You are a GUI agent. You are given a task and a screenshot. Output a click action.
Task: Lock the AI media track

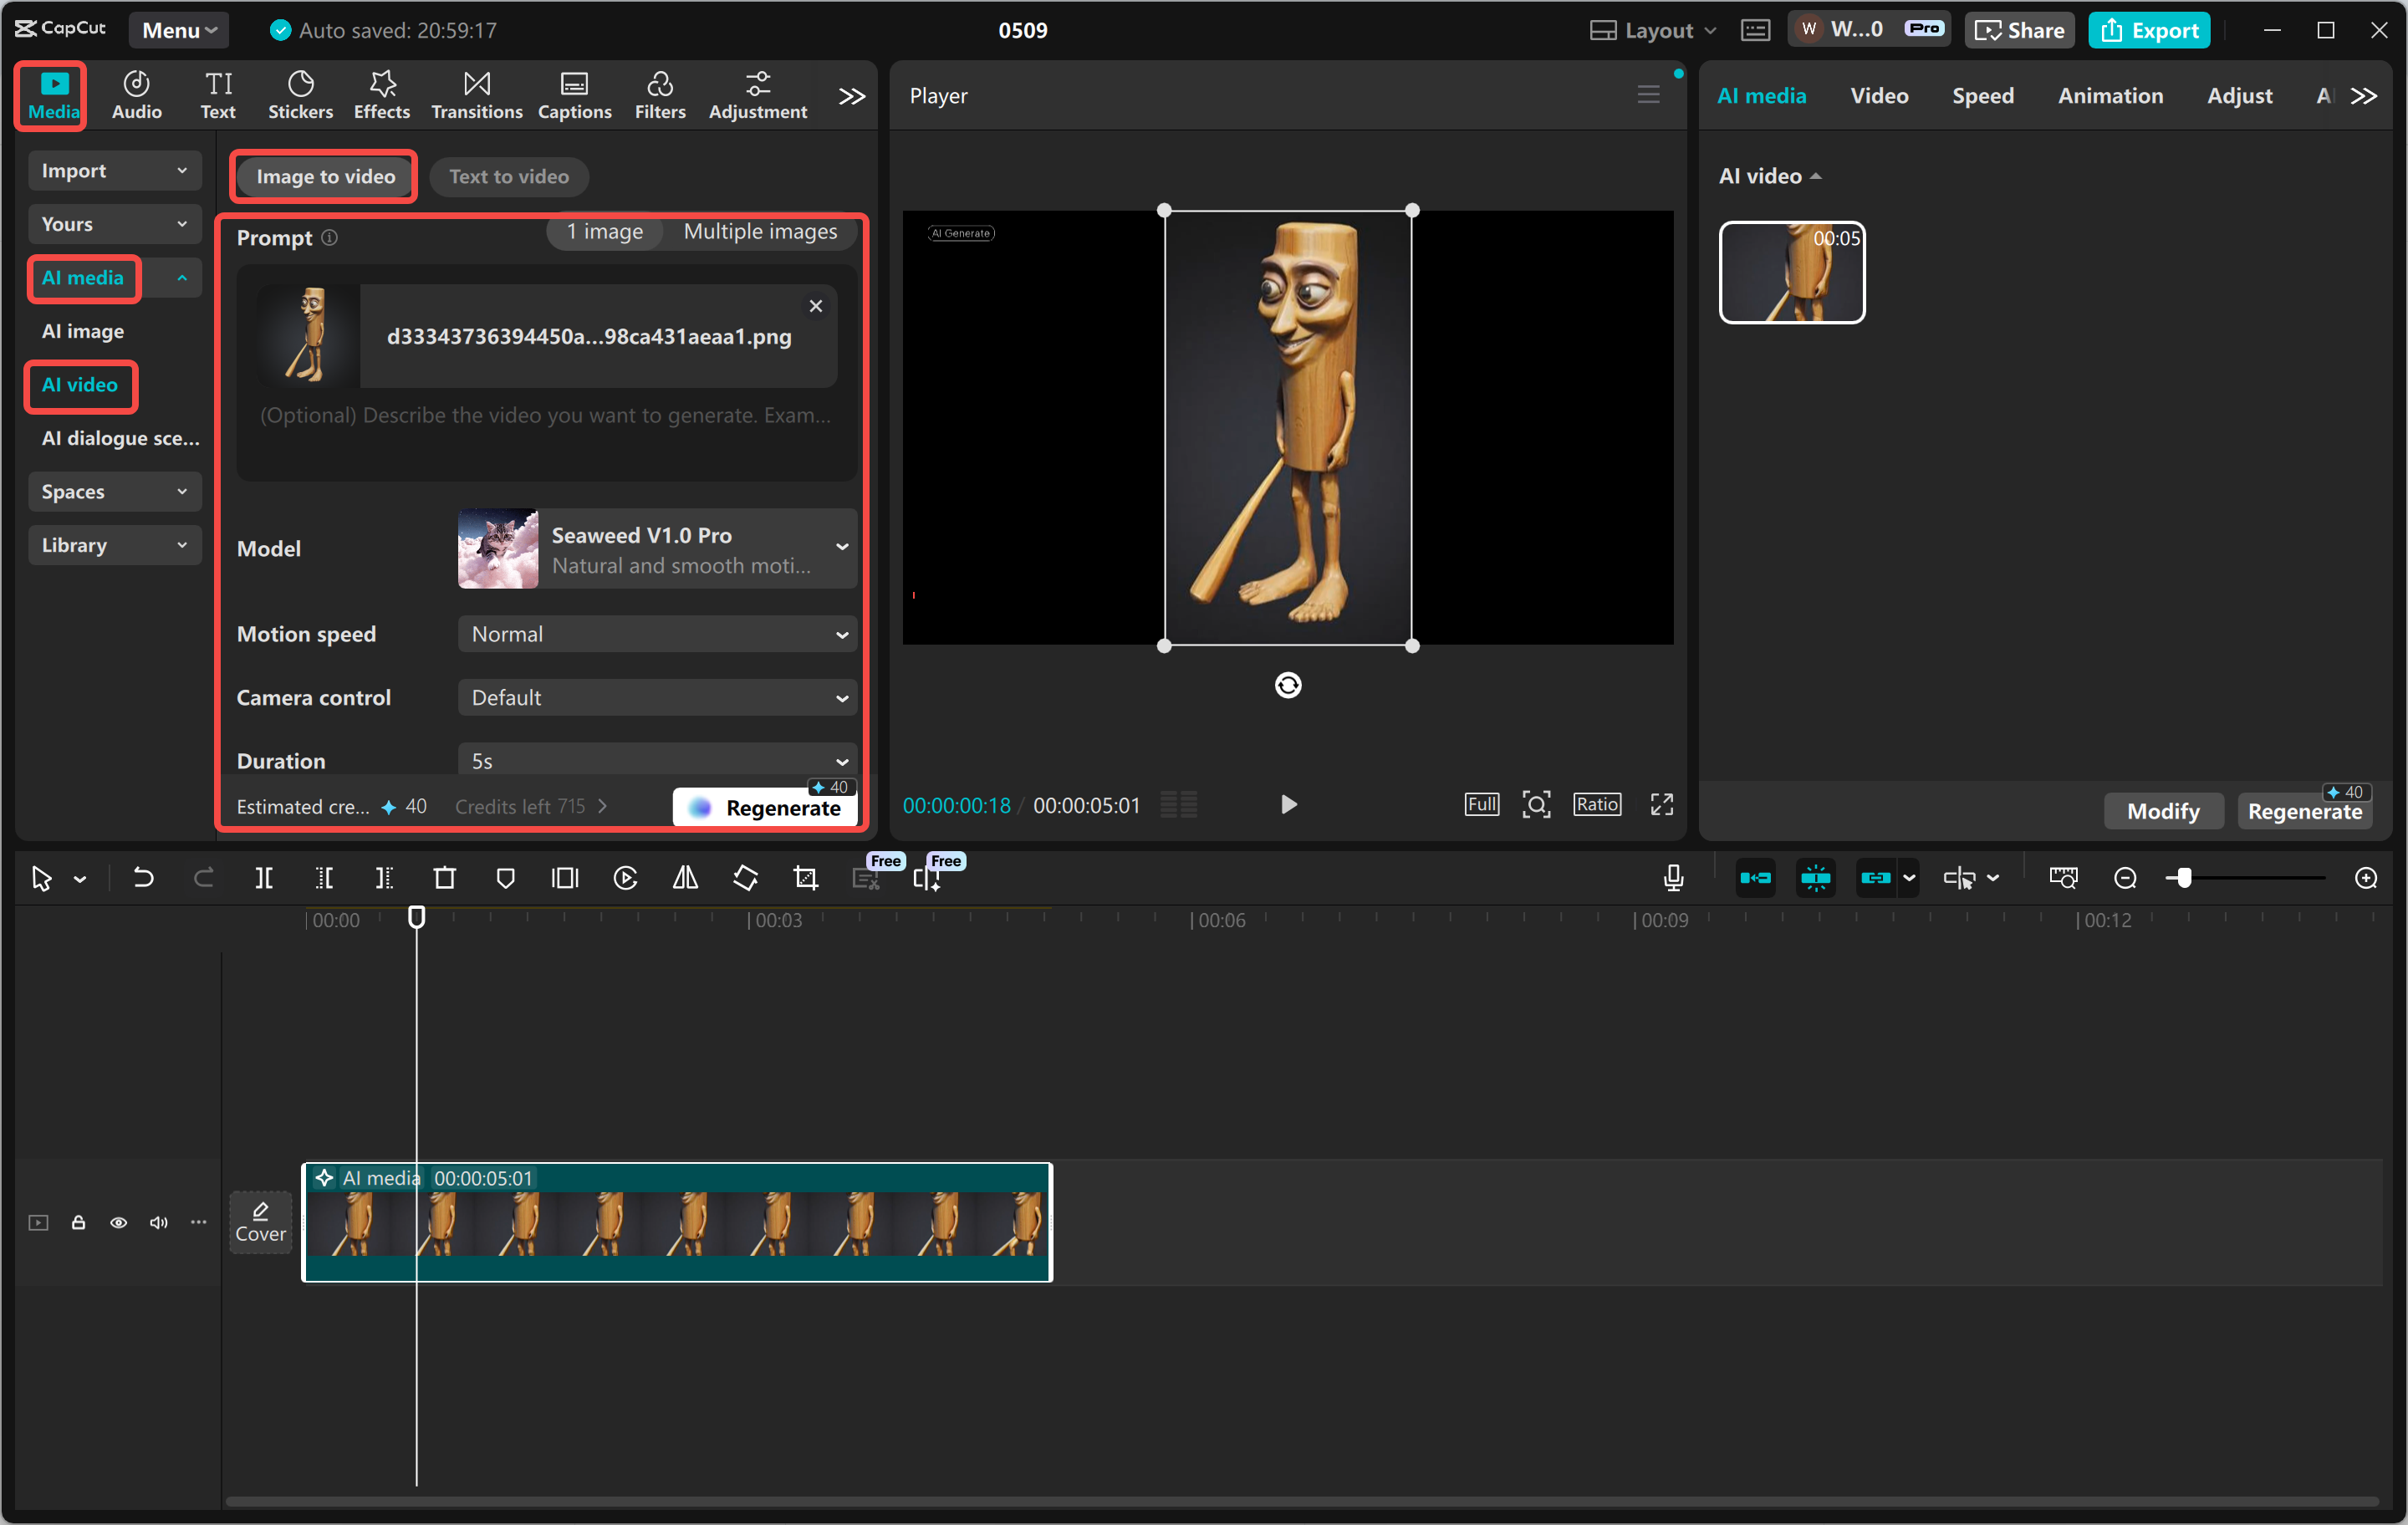(78, 1222)
